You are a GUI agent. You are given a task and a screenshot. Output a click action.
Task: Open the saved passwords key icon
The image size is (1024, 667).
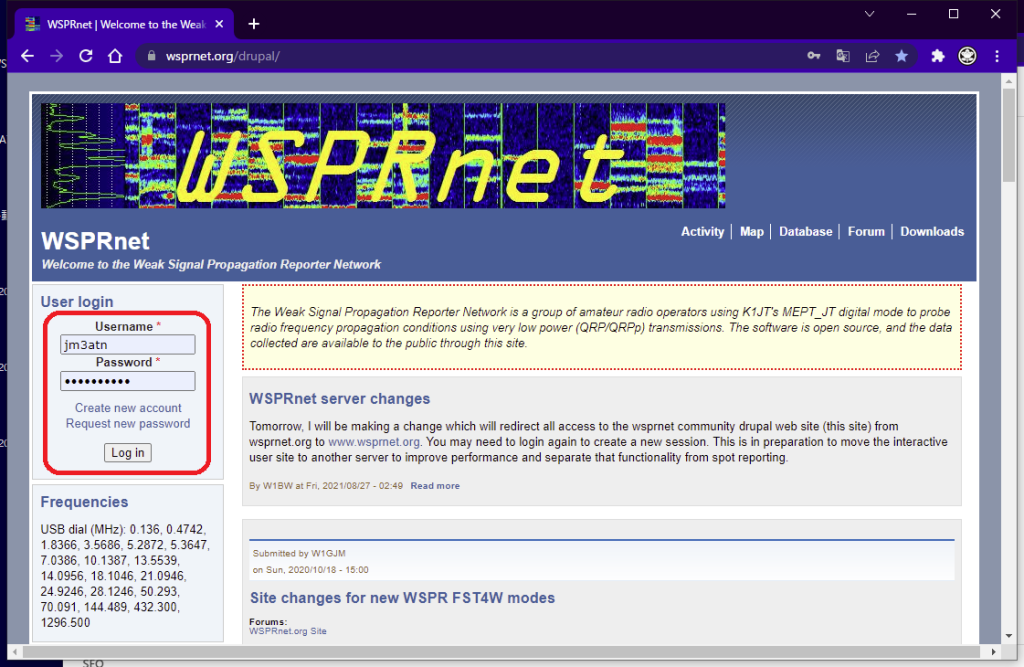point(813,56)
